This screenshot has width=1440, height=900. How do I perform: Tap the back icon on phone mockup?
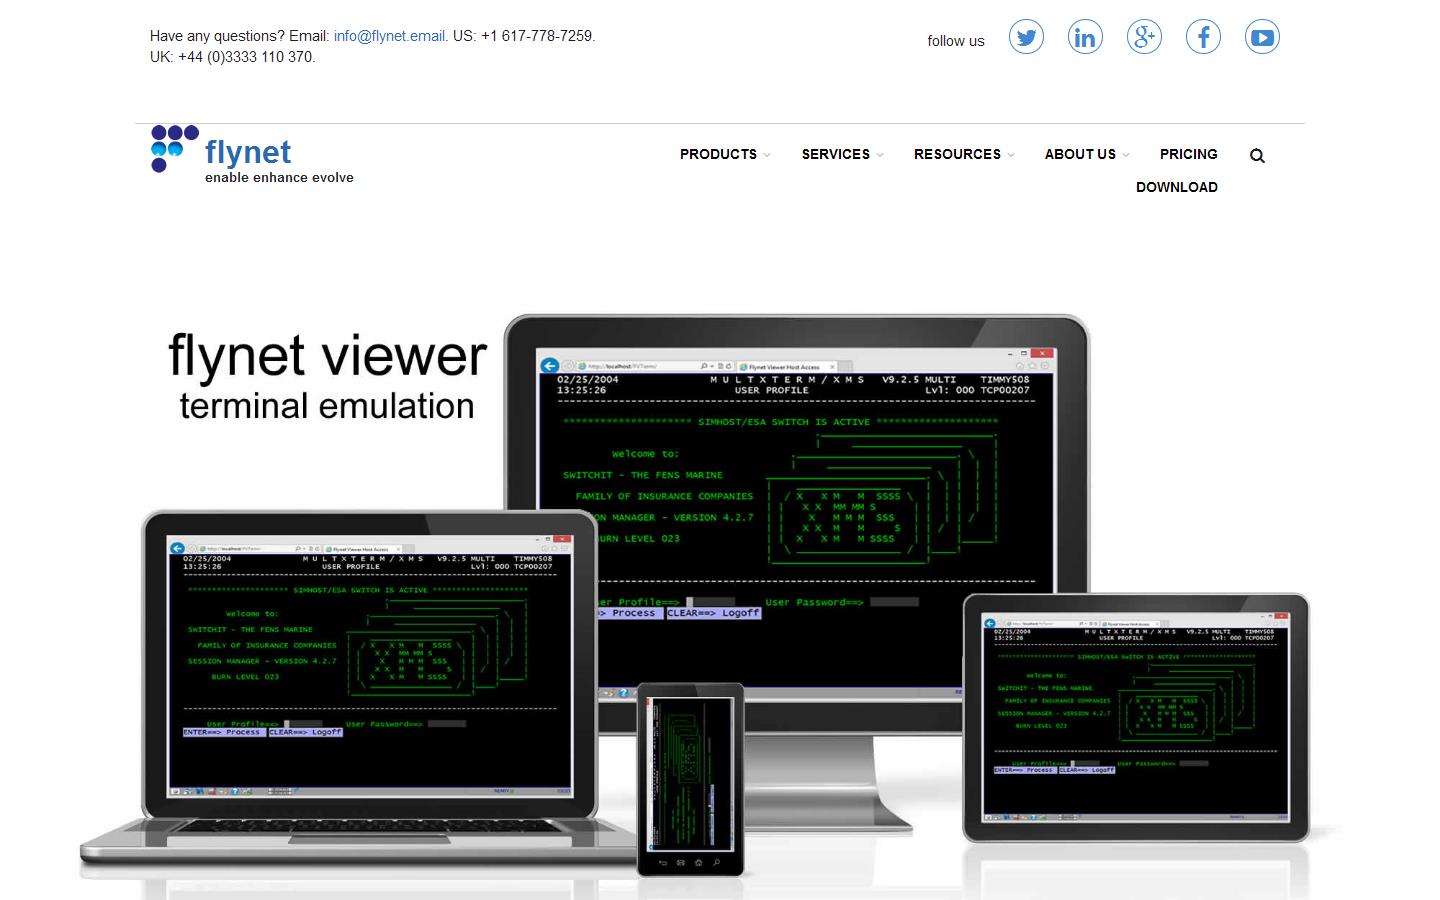point(662,862)
